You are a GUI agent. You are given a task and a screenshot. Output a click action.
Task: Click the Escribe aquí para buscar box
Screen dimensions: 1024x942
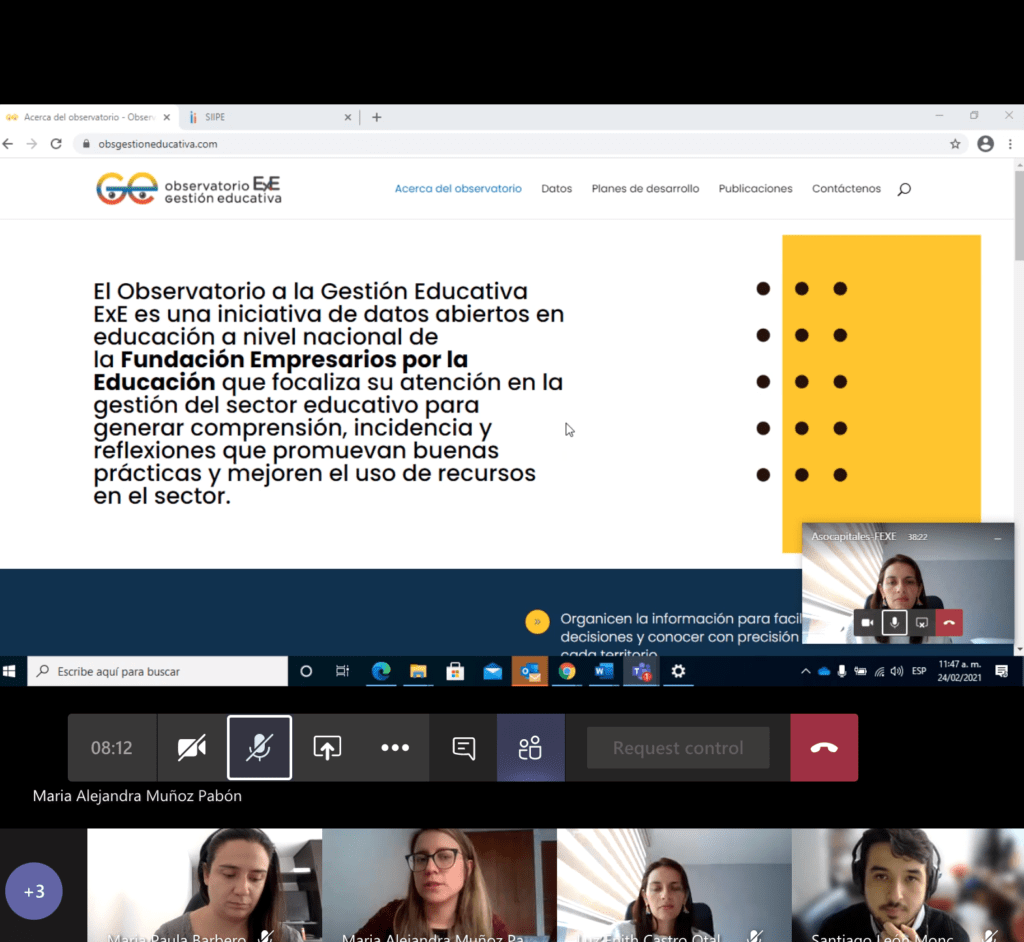(x=157, y=671)
